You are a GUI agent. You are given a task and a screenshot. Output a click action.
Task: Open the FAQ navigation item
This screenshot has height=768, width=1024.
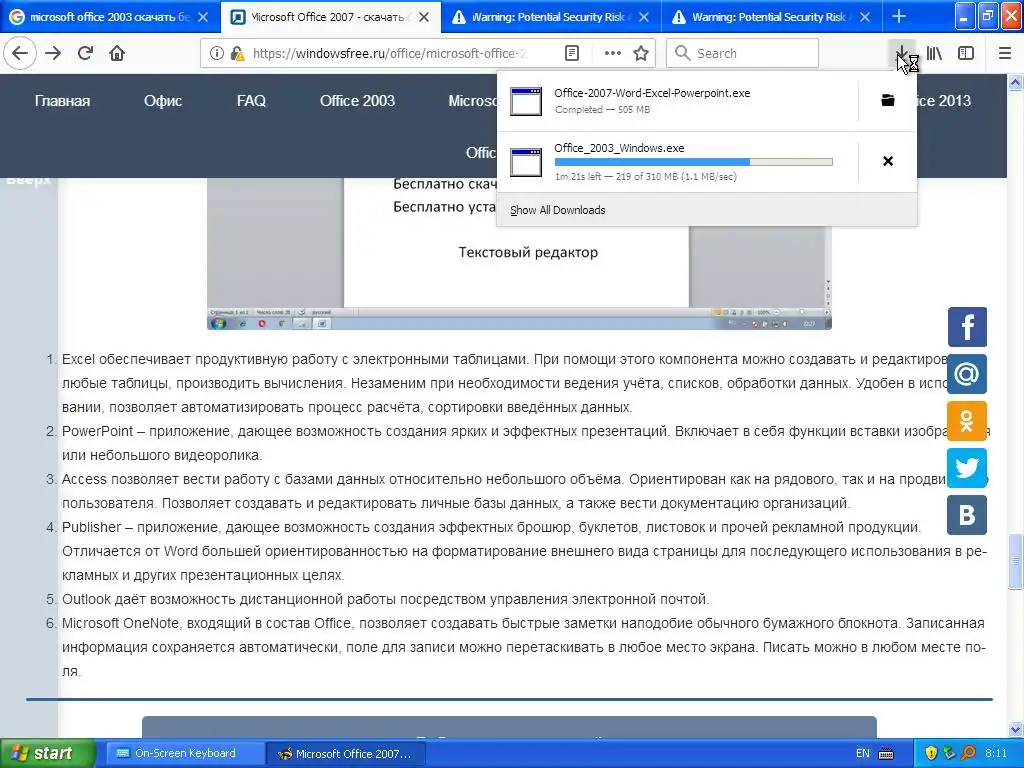tap(251, 101)
